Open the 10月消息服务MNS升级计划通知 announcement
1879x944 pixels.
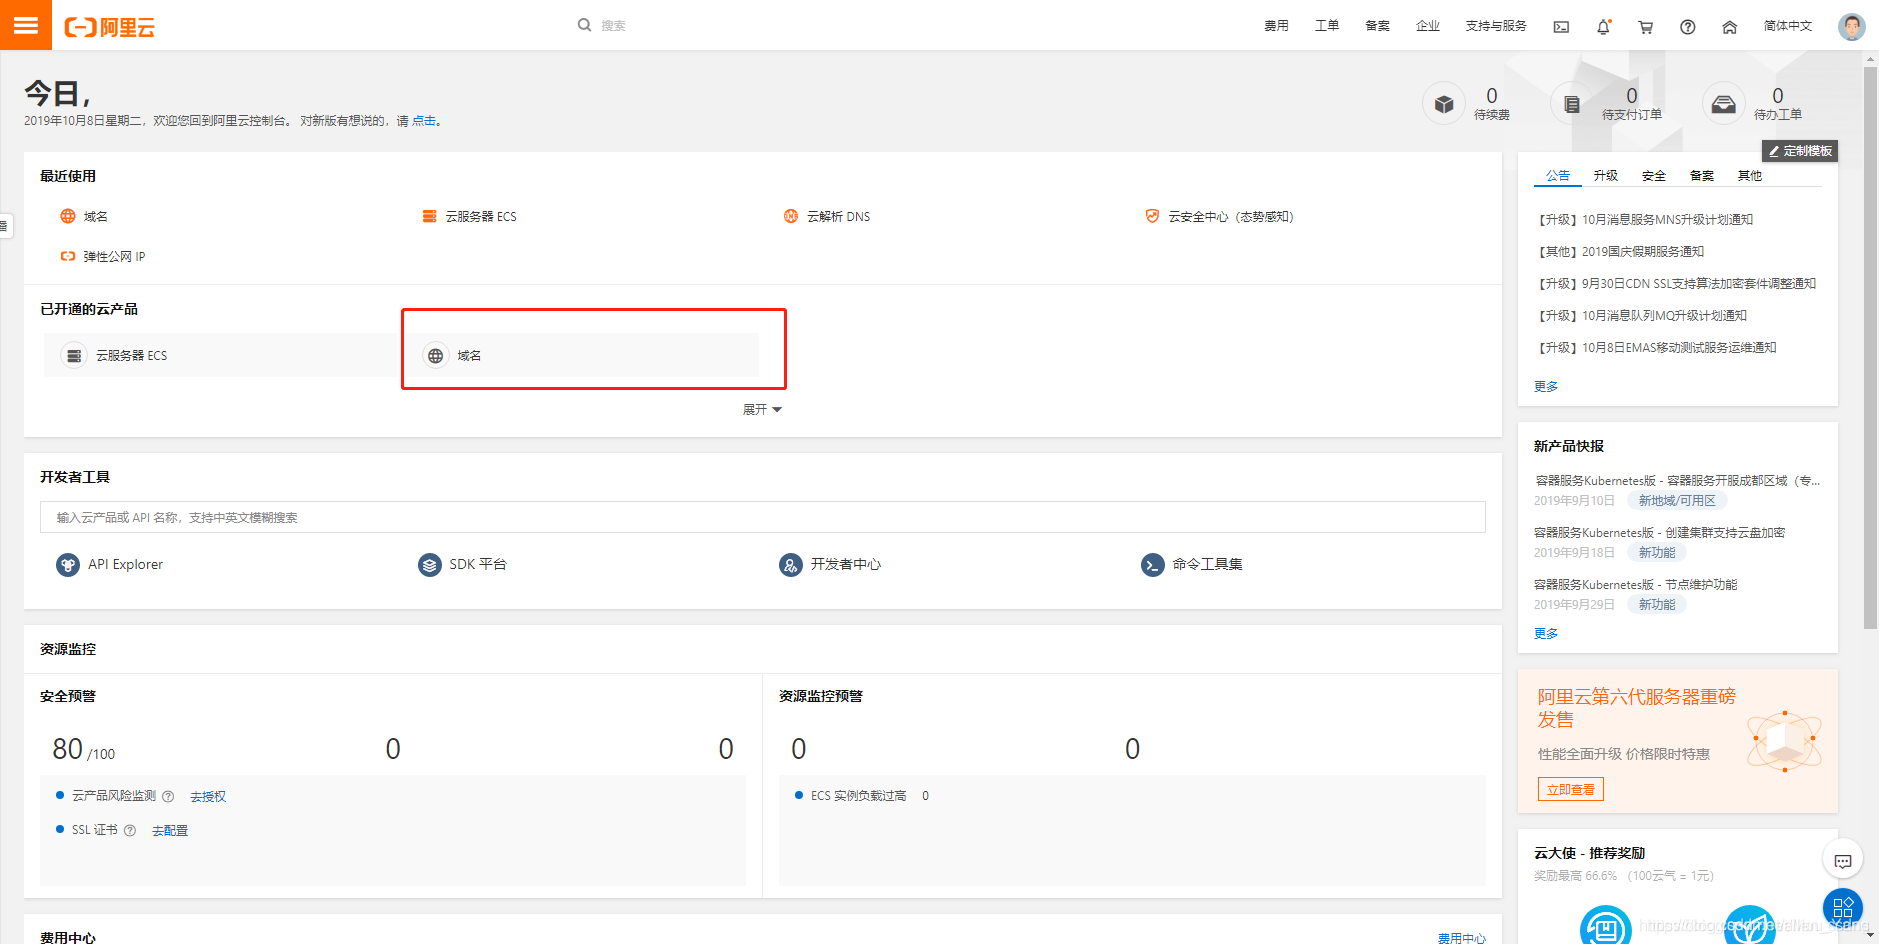click(x=1645, y=220)
